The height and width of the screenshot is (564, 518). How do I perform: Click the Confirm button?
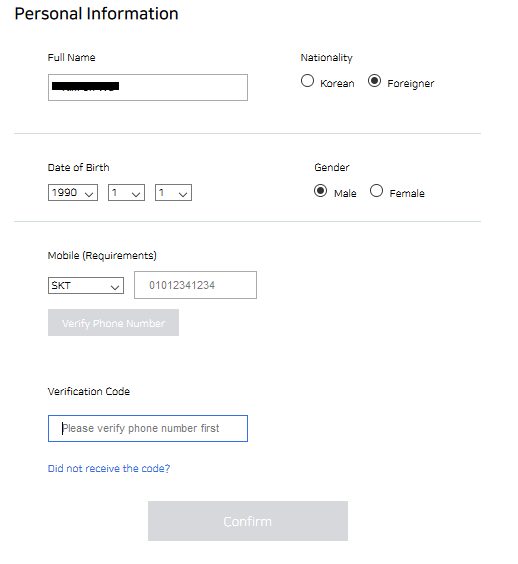click(248, 521)
